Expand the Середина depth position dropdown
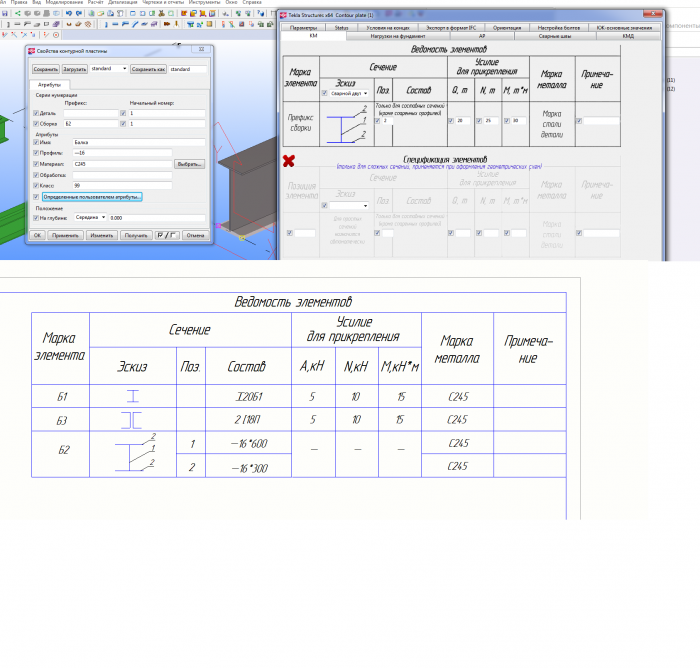This screenshot has height=668, width=700. pyautogui.click(x=90, y=217)
